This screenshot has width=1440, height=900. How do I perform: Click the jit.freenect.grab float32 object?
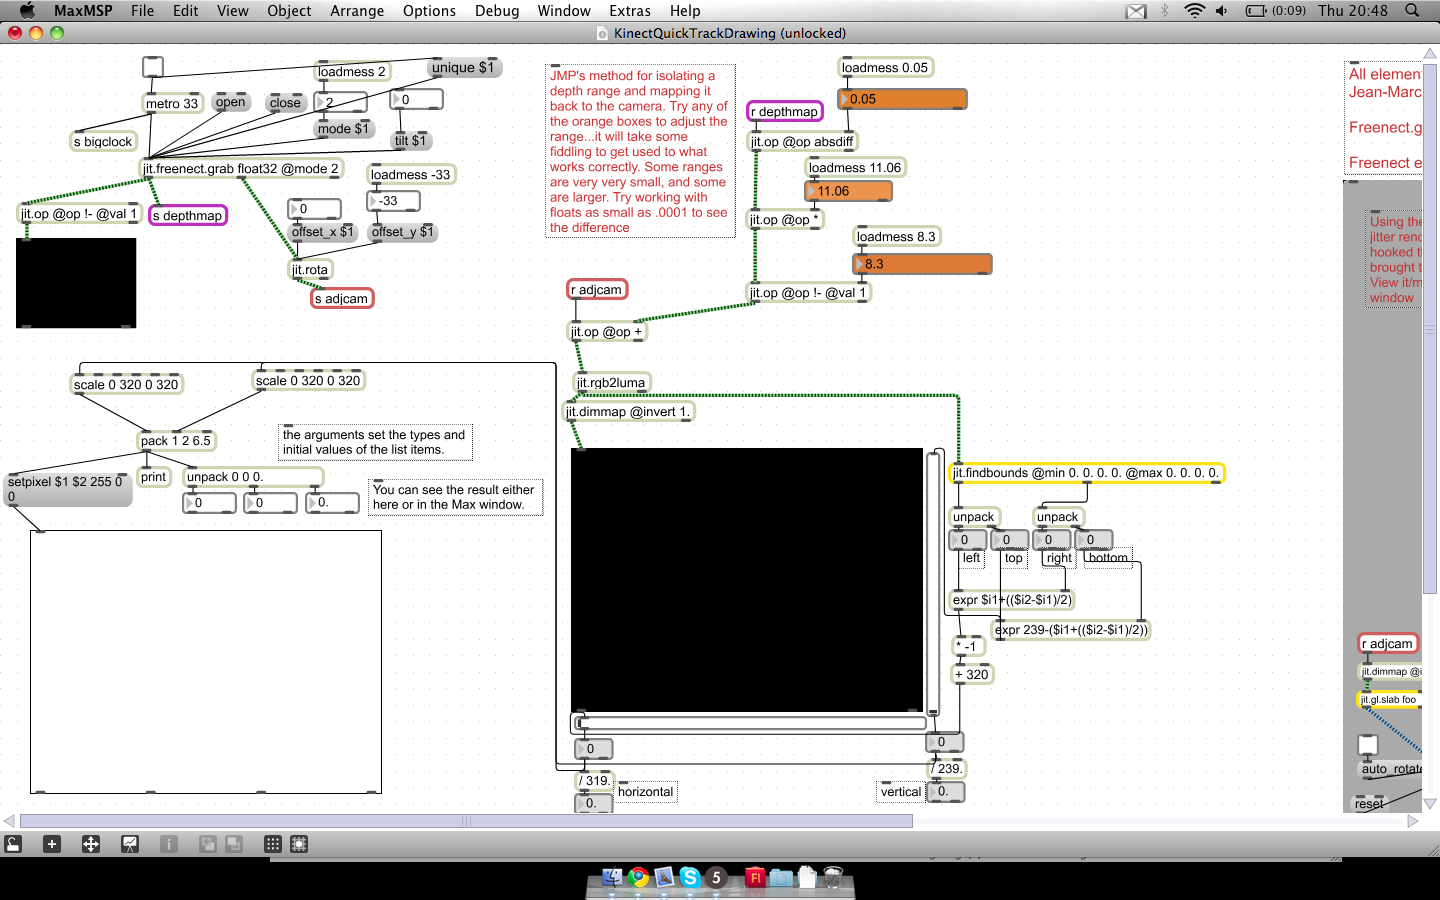(241, 169)
